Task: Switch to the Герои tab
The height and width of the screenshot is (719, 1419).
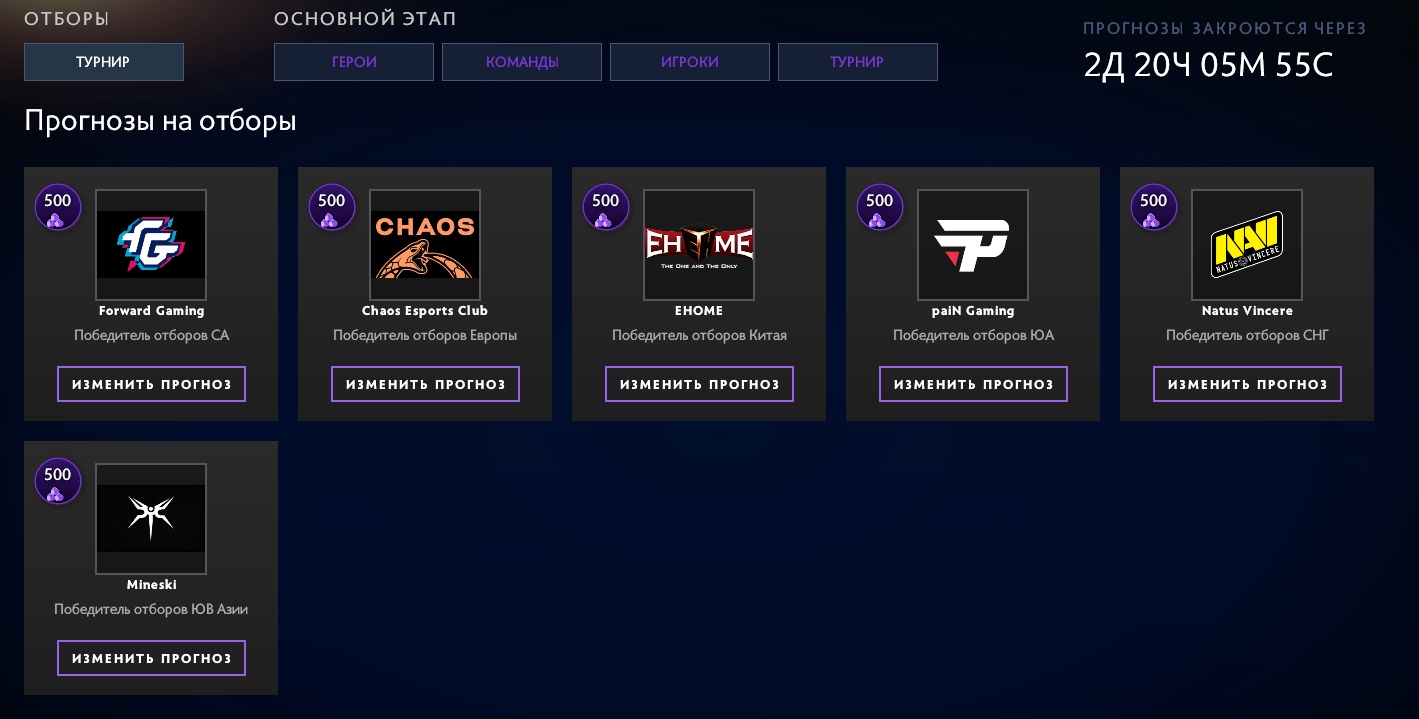Action: [354, 62]
